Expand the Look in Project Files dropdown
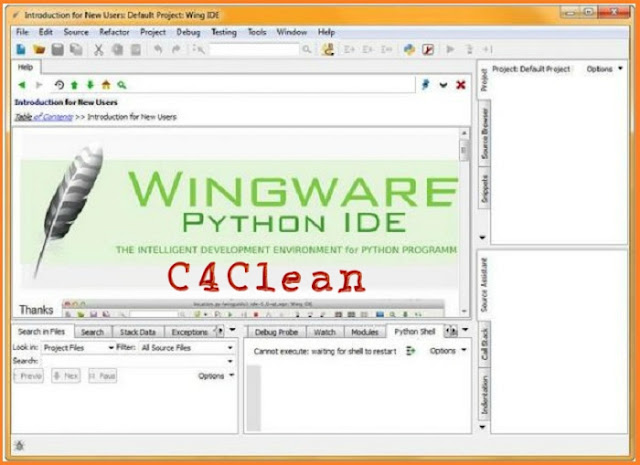The image size is (640, 465). pyautogui.click(x=78, y=348)
